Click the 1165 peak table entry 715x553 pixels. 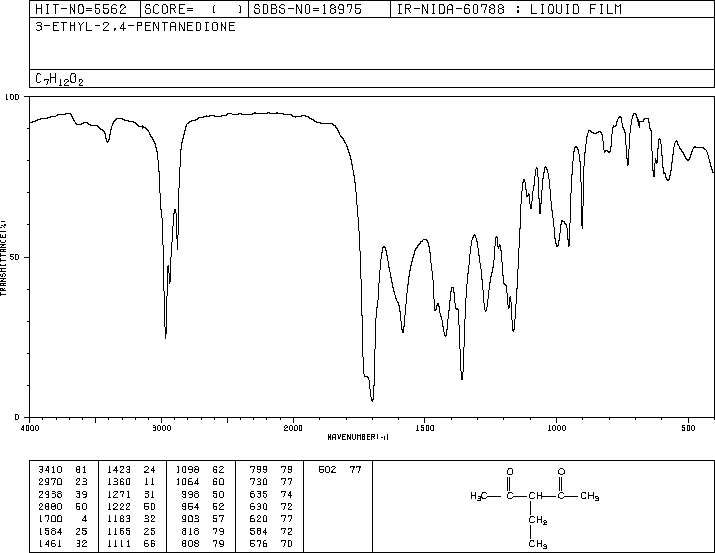(x=131, y=531)
